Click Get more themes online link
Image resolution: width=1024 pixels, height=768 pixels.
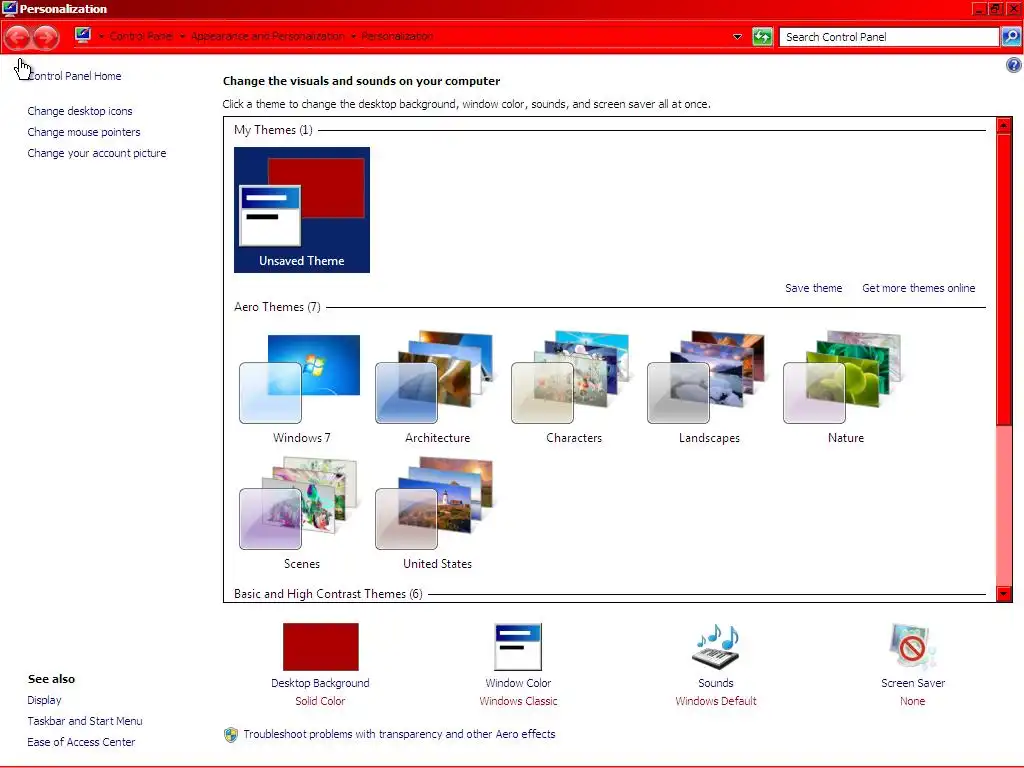(x=918, y=288)
